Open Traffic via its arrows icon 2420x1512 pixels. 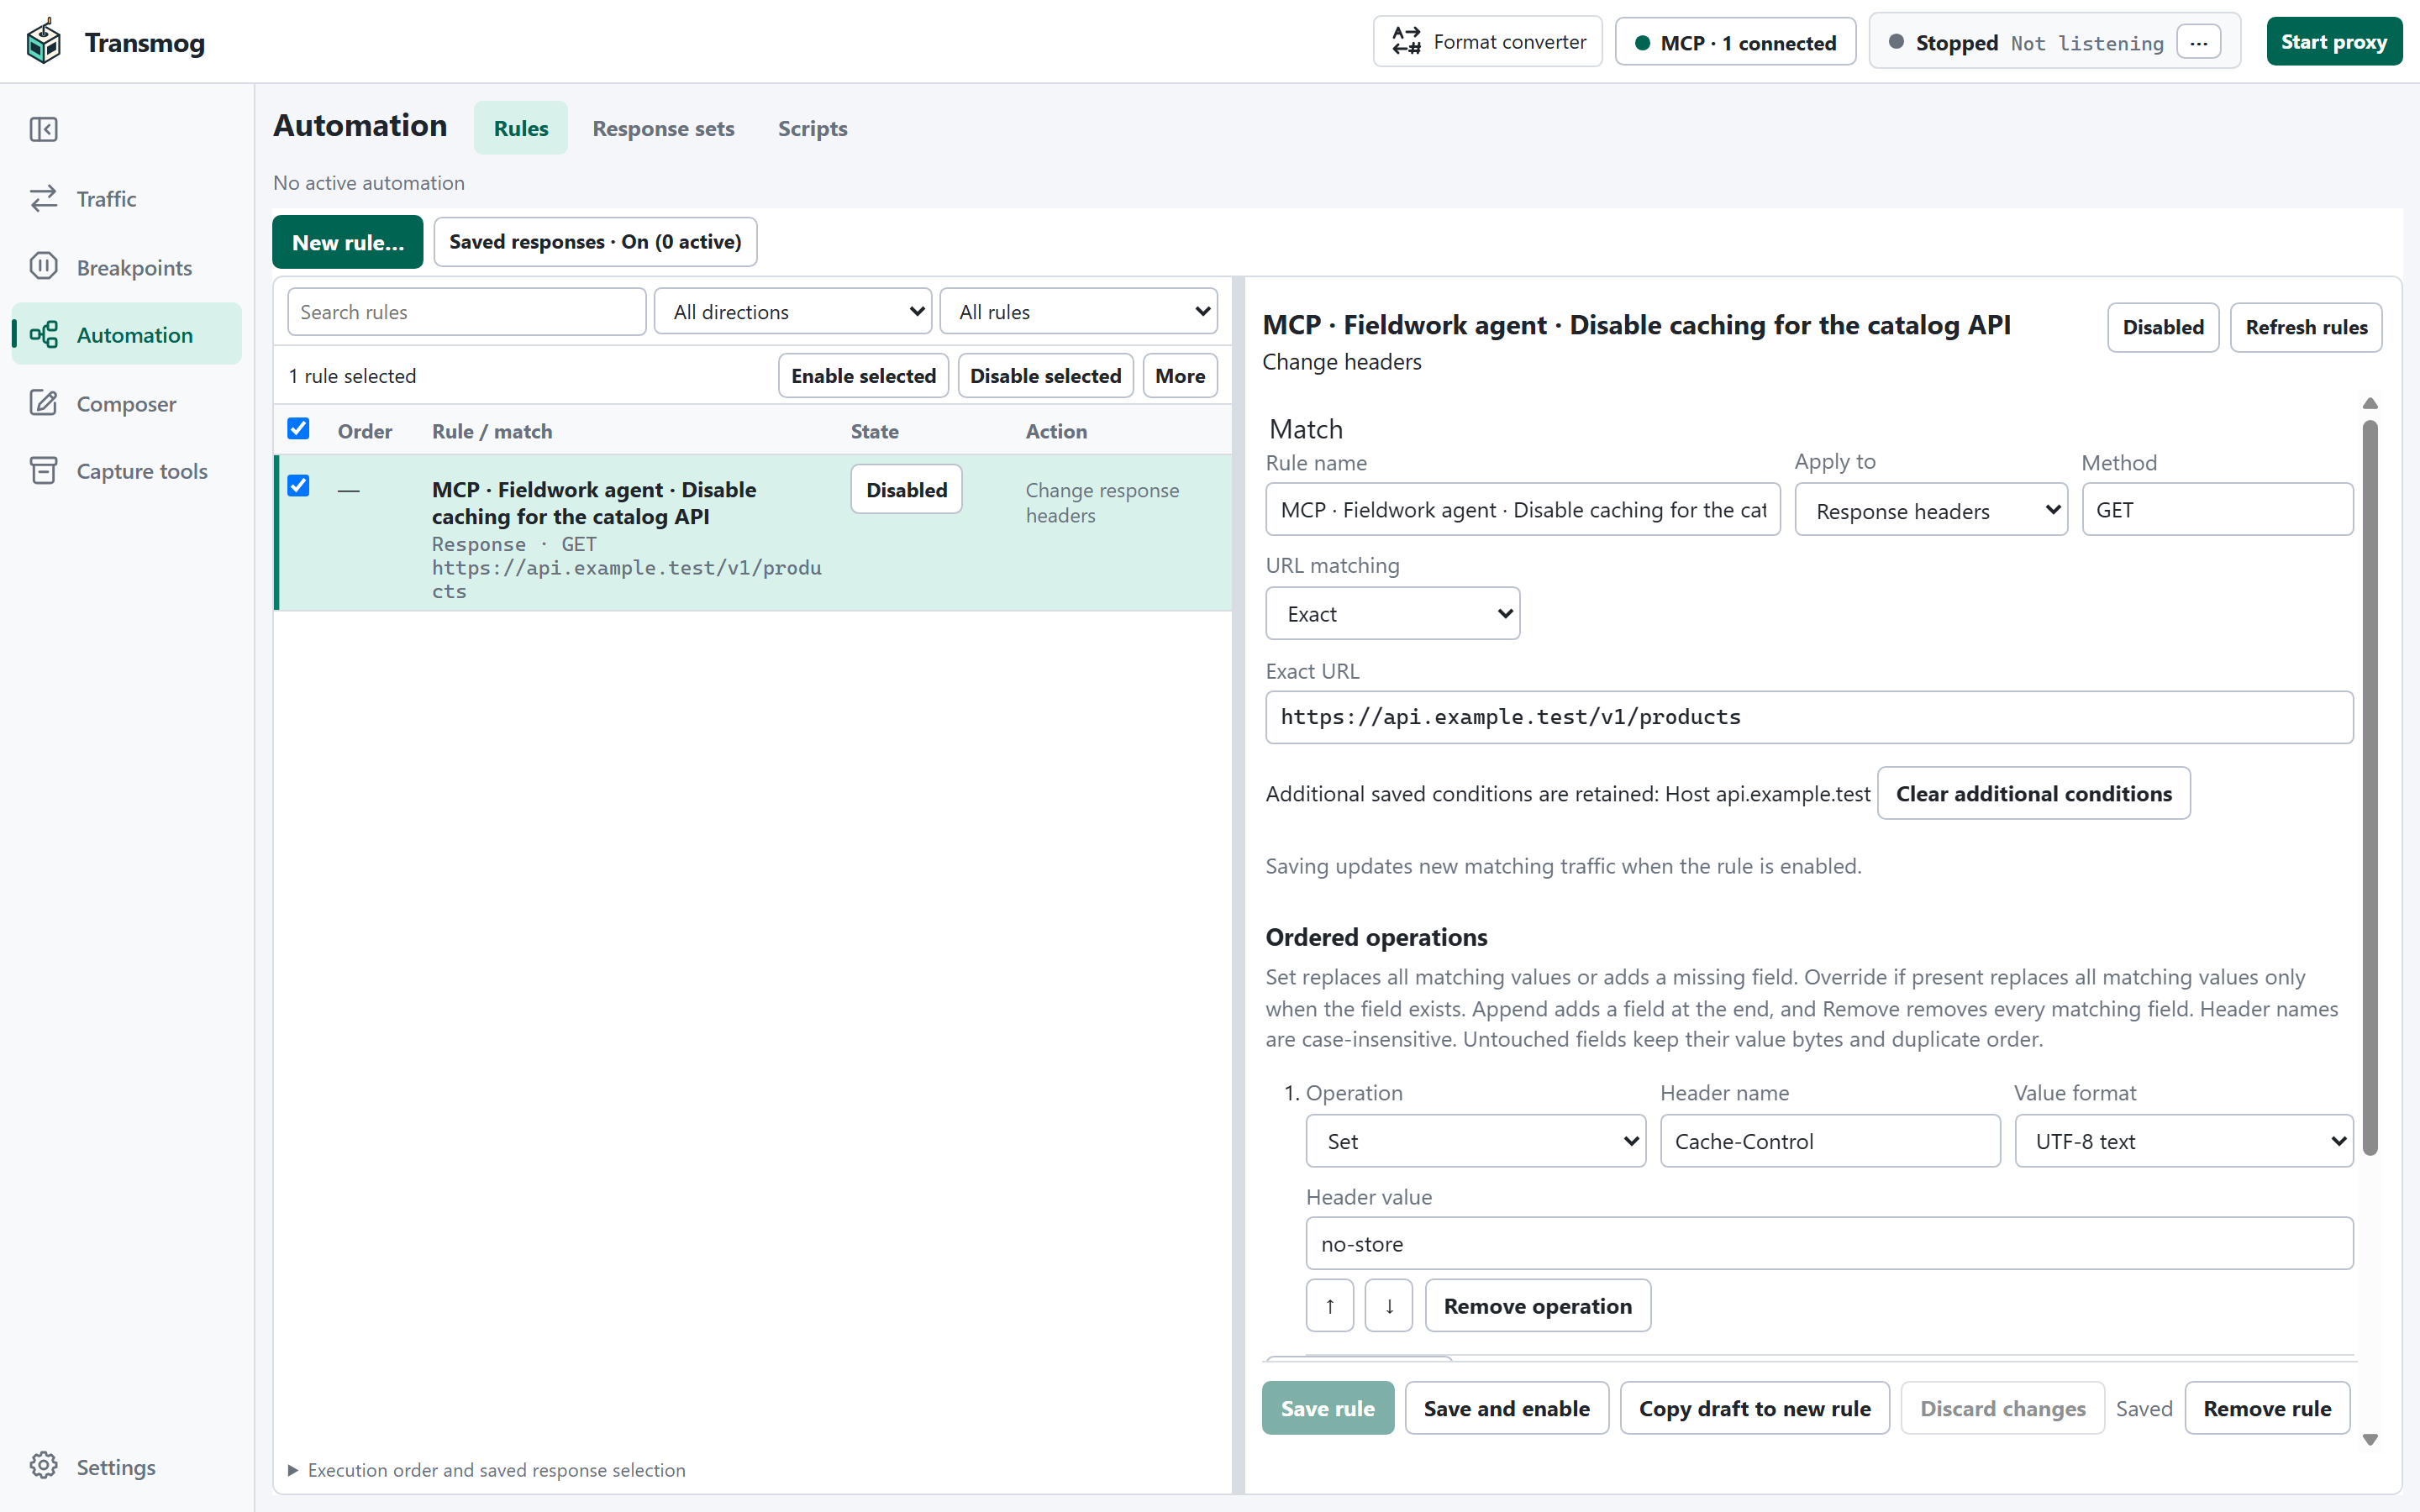click(x=43, y=198)
